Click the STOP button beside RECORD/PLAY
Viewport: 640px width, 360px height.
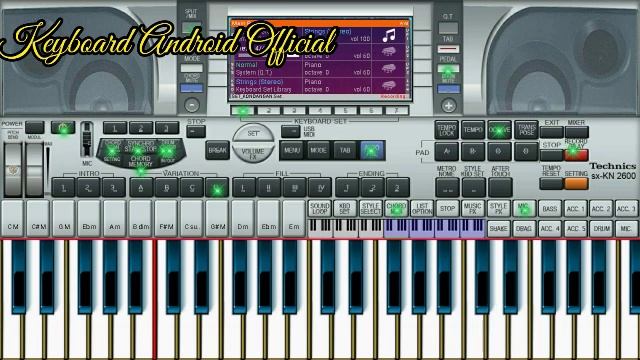pyautogui.click(x=551, y=155)
